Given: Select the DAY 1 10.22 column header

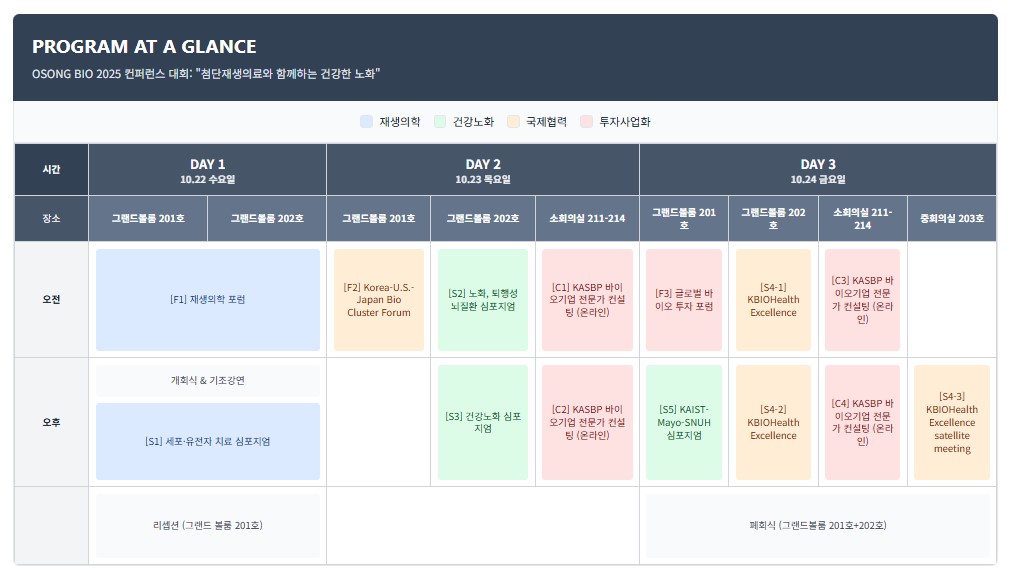Looking at the screenshot, I should pos(207,170).
